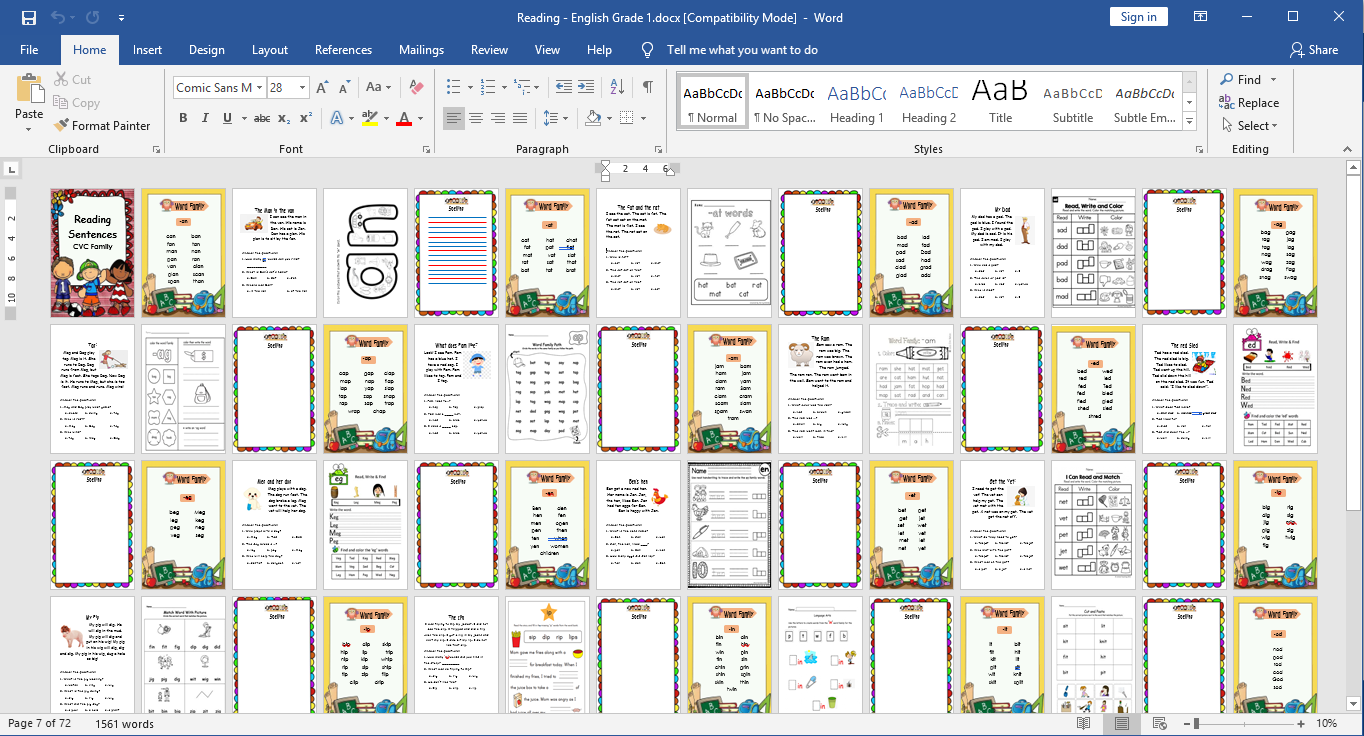Click the Paste clipboard icon
The height and width of the screenshot is (736, 1364).
pyautogui.click(x=29, y=90)
